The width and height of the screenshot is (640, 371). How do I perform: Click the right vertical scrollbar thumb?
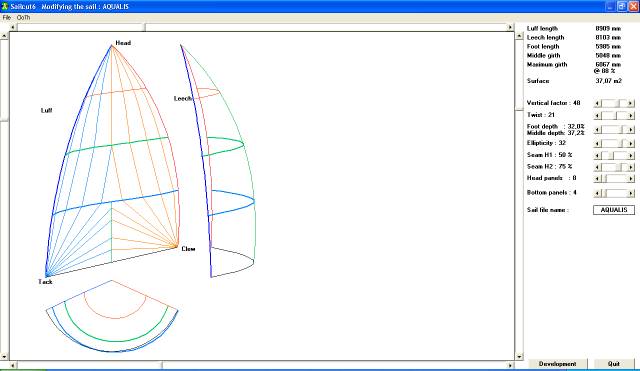519,109
